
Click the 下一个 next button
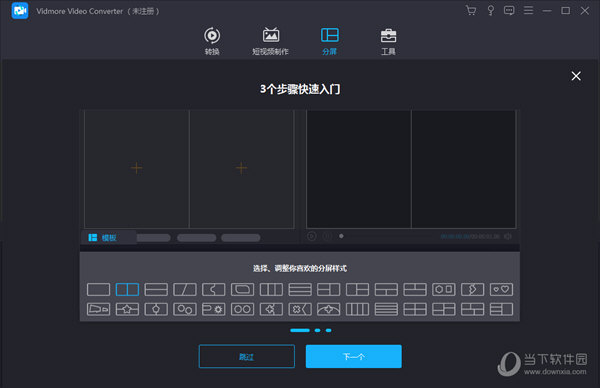coord(354,357)
